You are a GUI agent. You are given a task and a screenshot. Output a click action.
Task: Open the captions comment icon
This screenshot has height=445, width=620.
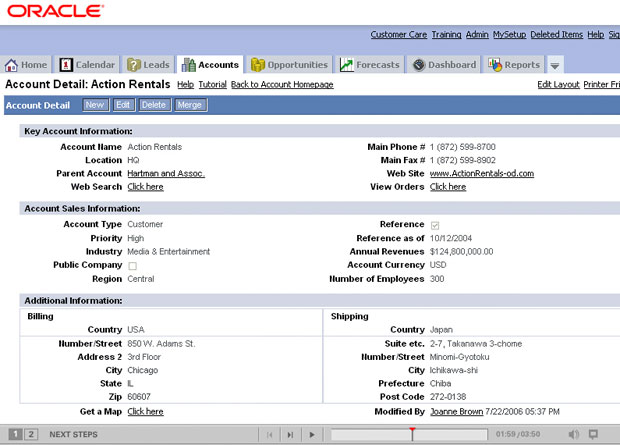[593, 434]
